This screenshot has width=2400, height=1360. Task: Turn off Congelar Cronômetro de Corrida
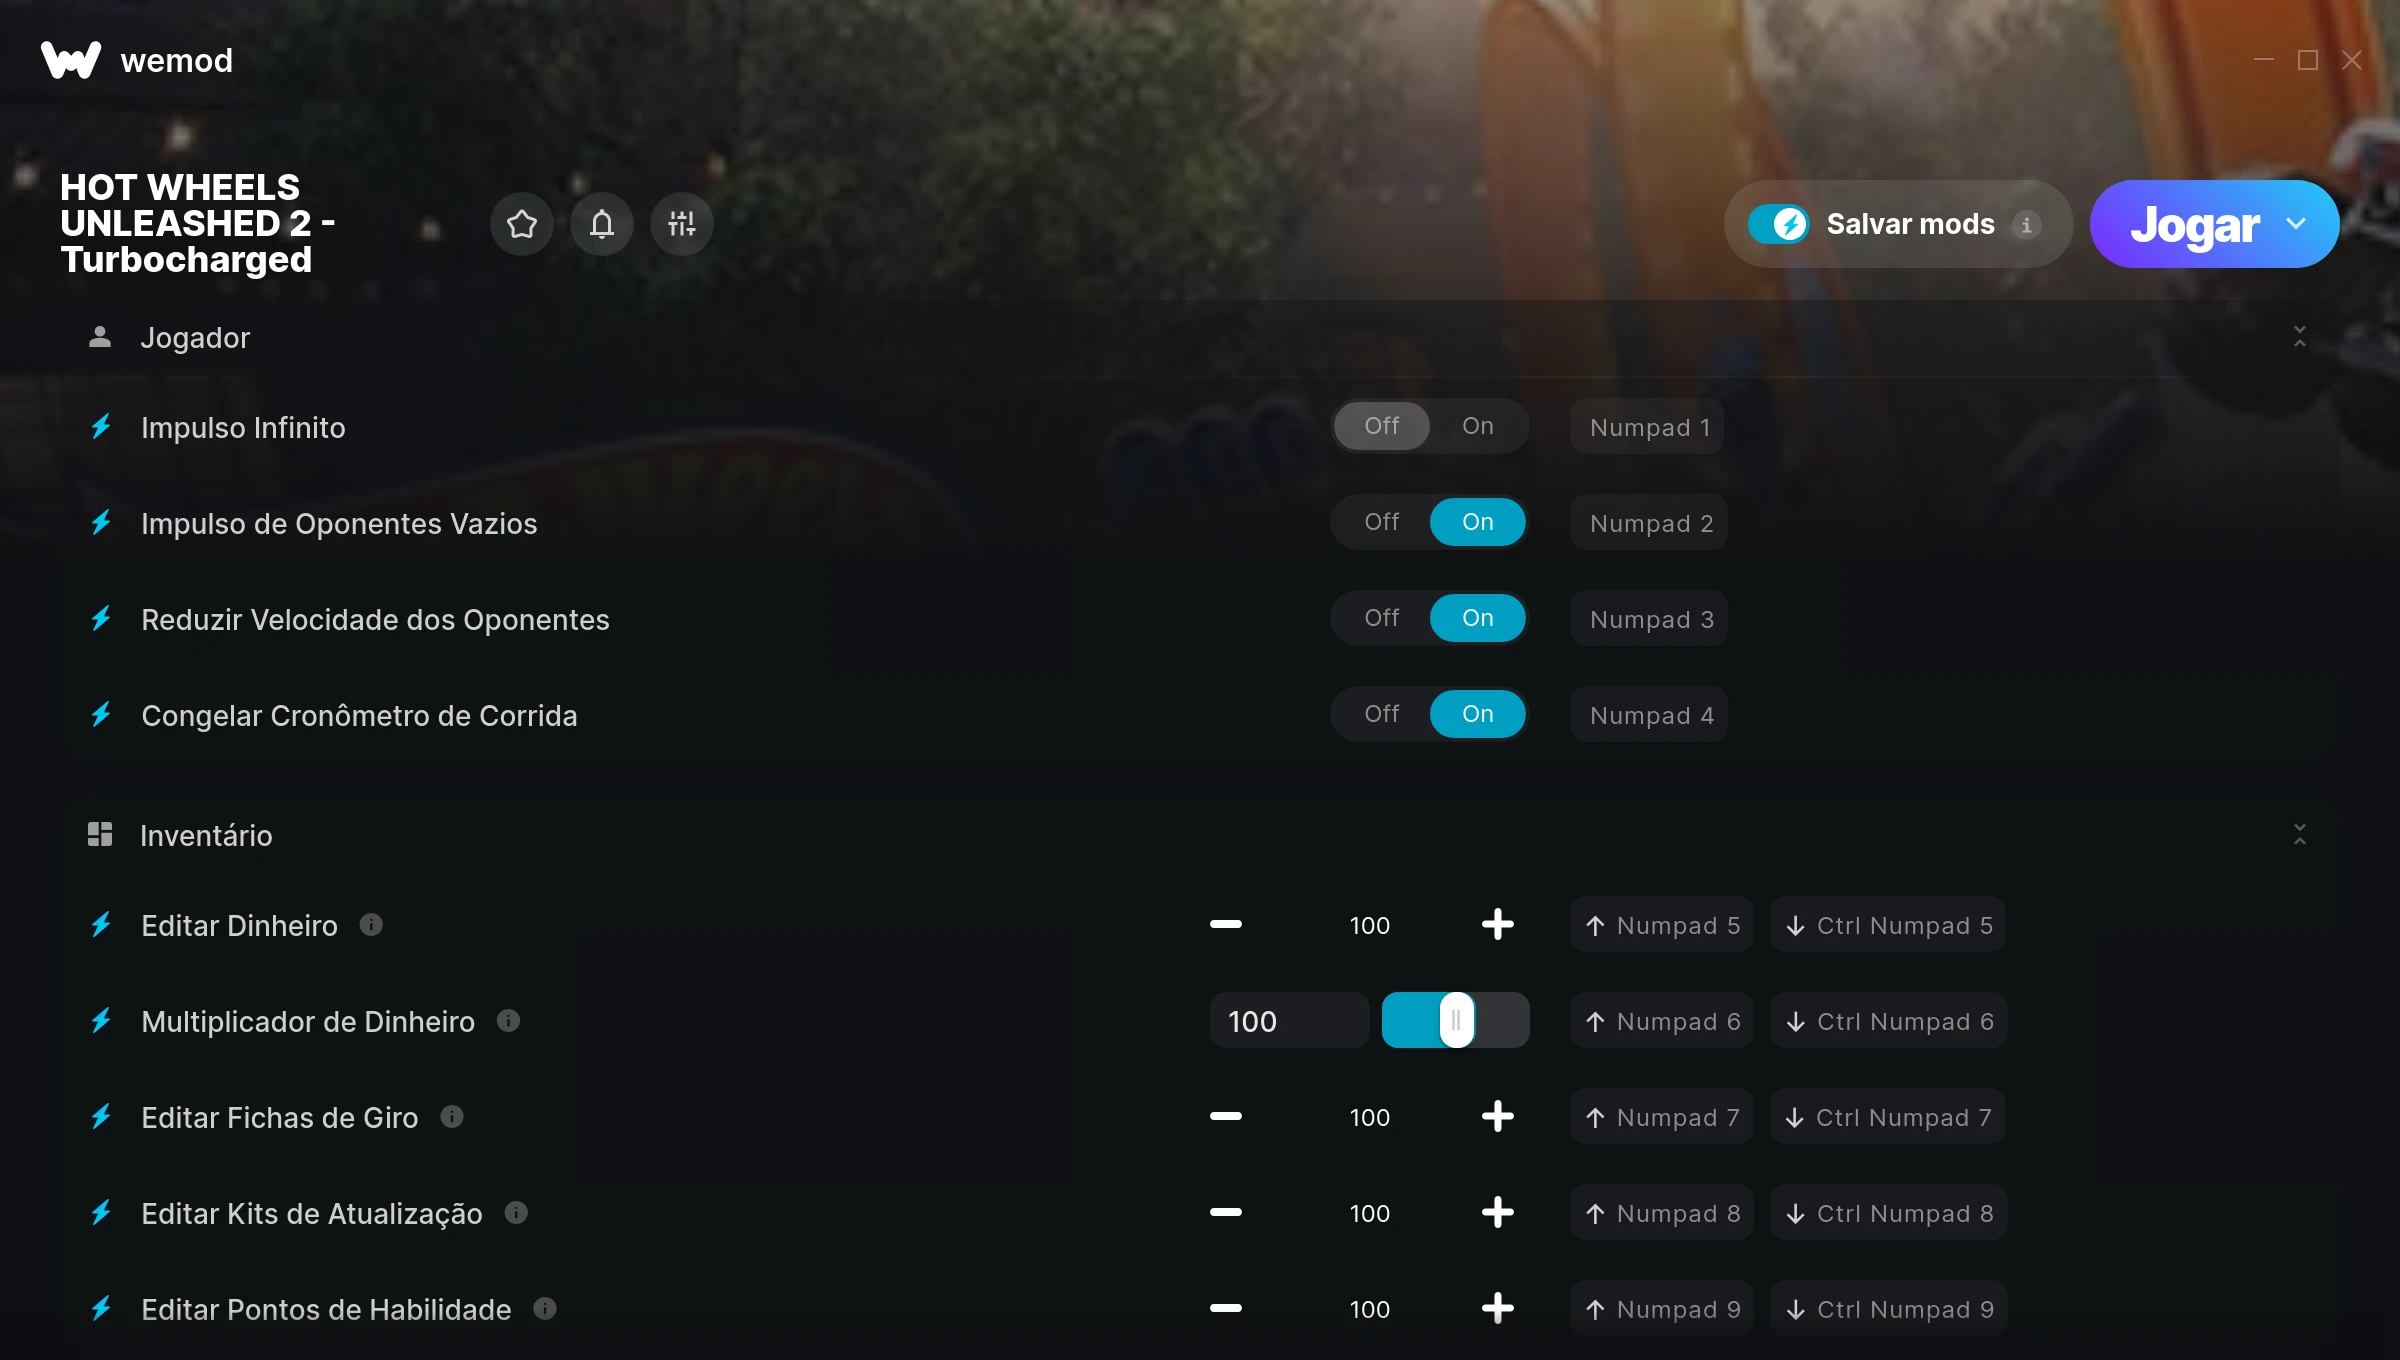tap(1382, 714)
